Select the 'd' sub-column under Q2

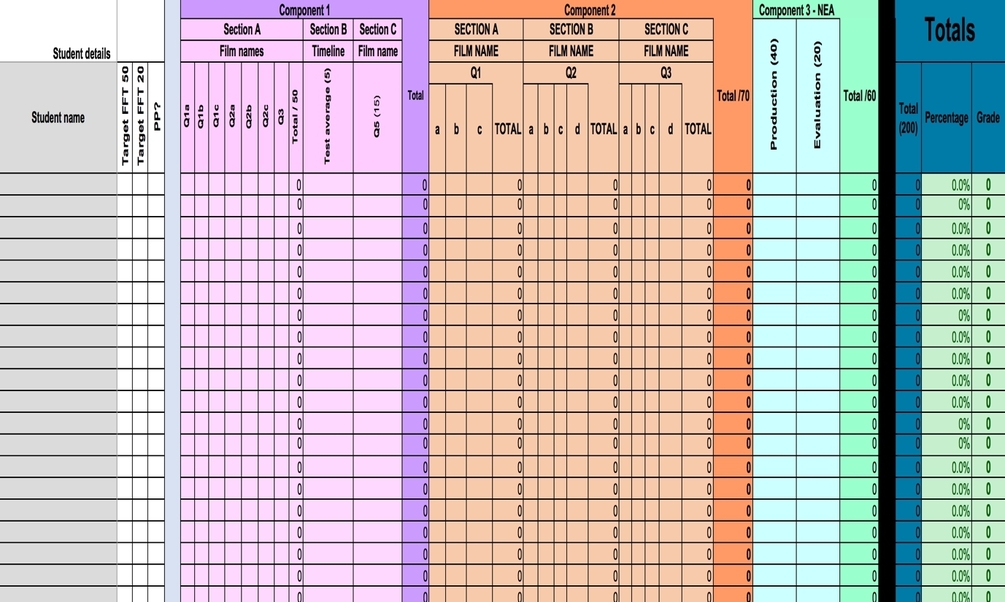pyautogui.click(x=577, y=129)
